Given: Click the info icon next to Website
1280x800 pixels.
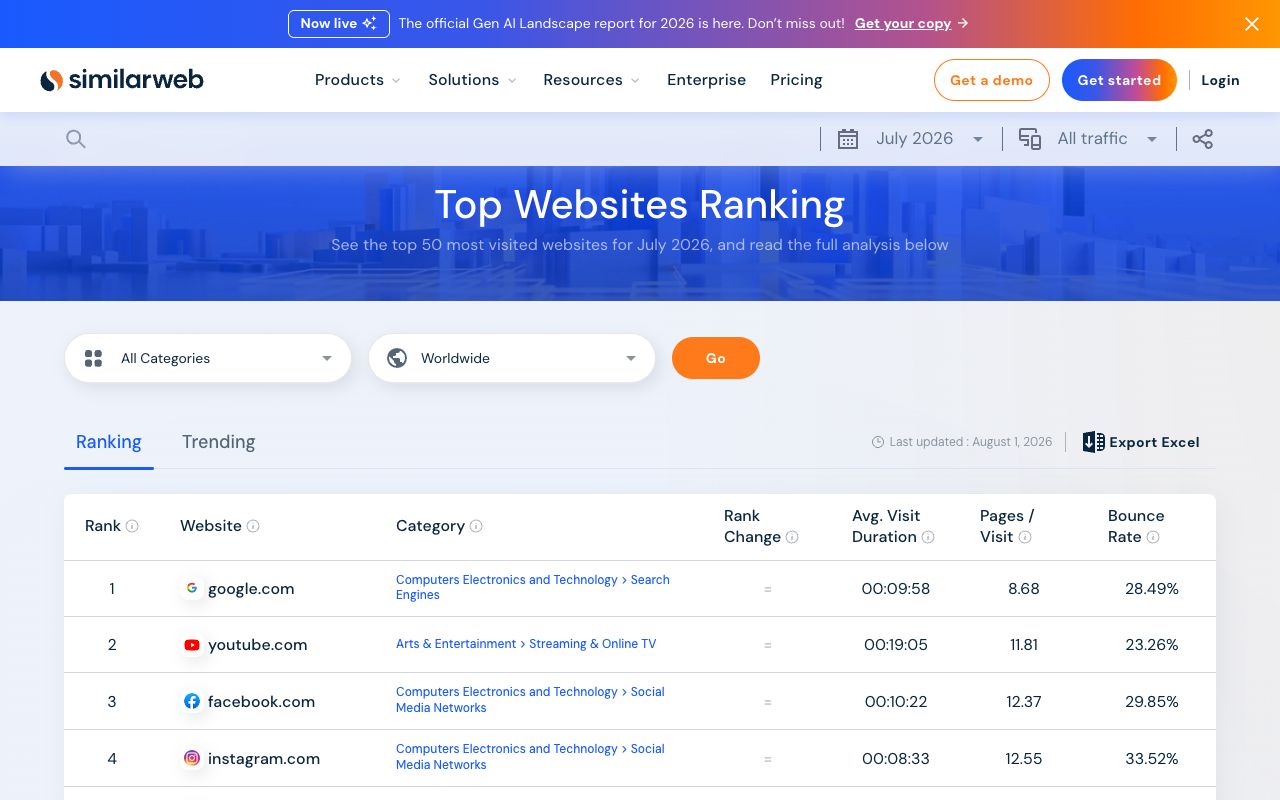Looking at the screenshot, I should click(253, 526).
